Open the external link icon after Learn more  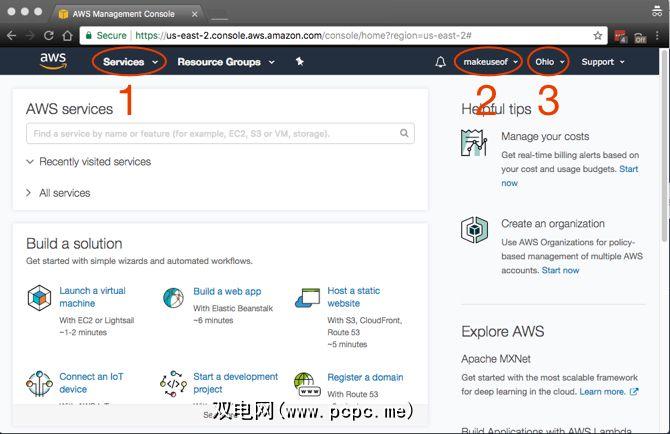(x=634, y=391)
